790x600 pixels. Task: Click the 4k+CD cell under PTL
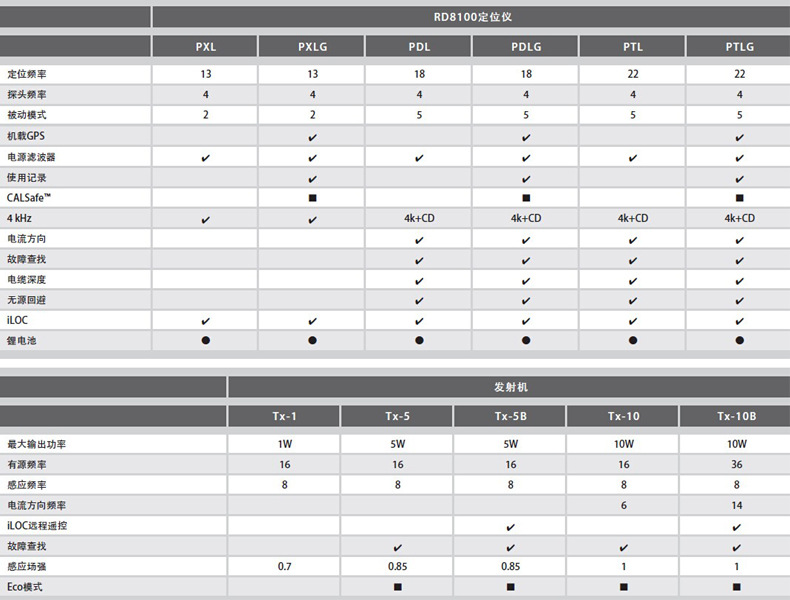[633, 218]
